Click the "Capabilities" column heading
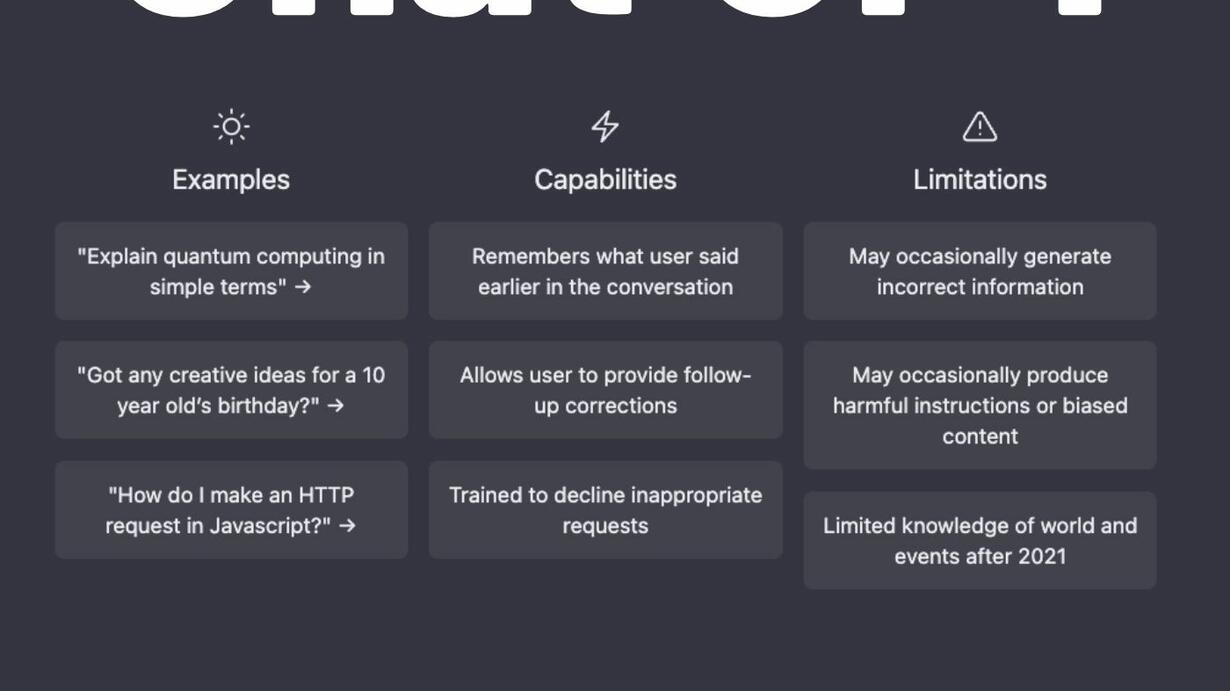The image size is (1230, 691). pyautogui.click(x=605, y=180)
